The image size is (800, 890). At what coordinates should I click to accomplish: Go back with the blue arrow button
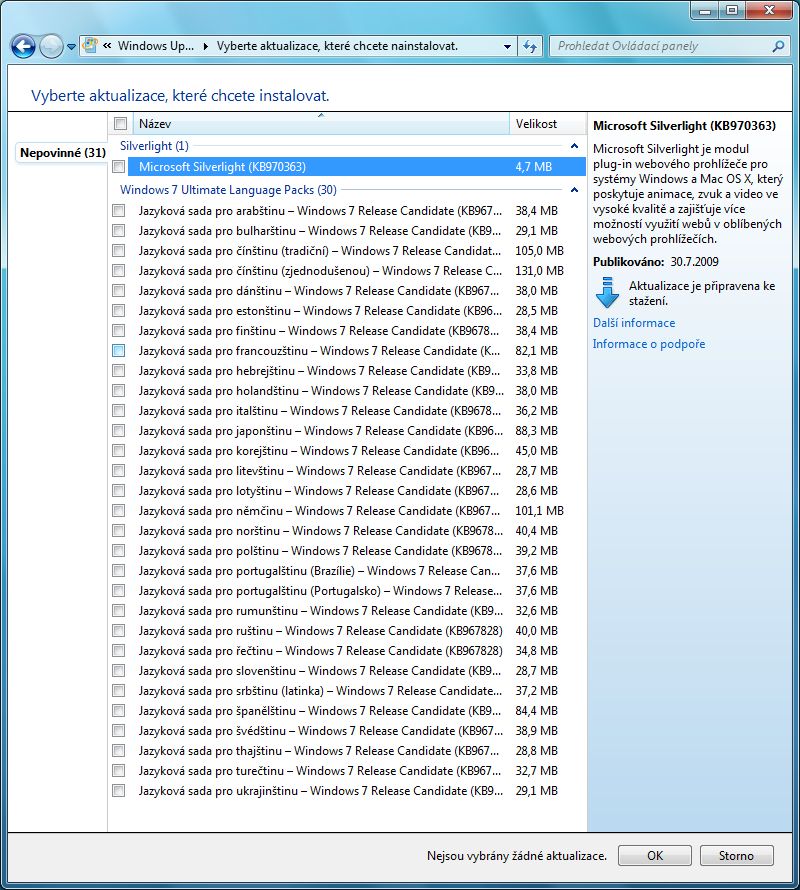(23, 47)
